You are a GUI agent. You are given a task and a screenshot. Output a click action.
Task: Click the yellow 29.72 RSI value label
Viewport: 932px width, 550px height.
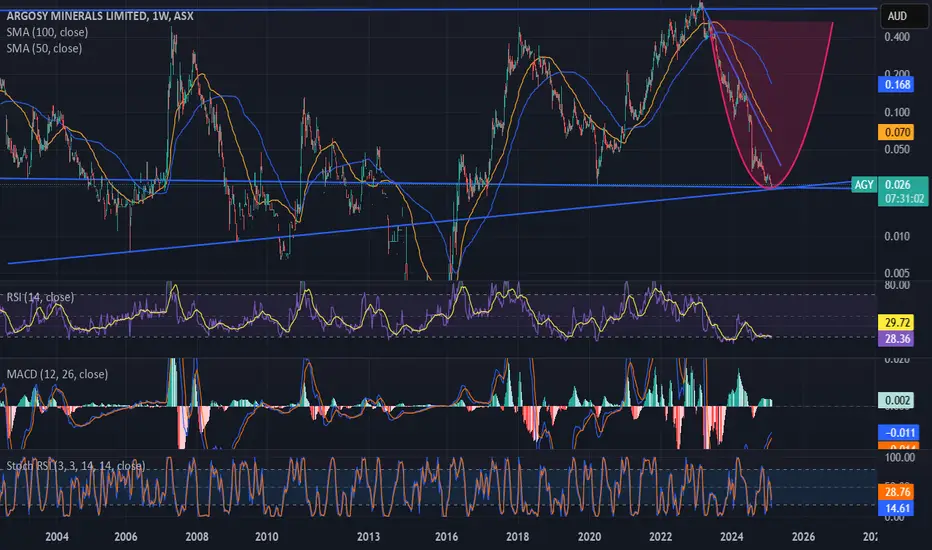pyautogui.click(x=897, y=322)
